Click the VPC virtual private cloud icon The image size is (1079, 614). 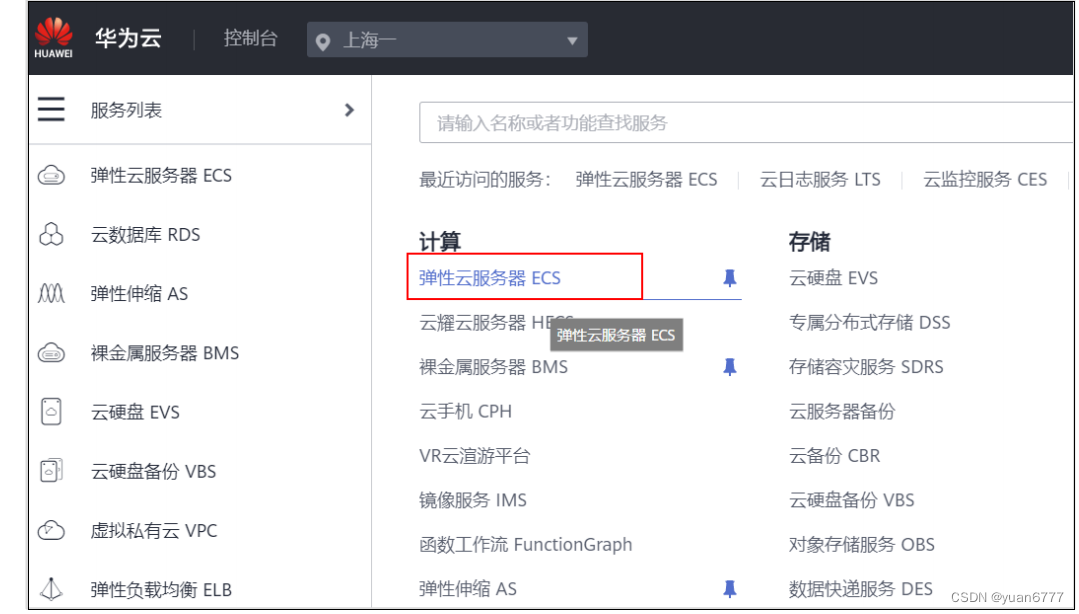click(x=52, y=531)
